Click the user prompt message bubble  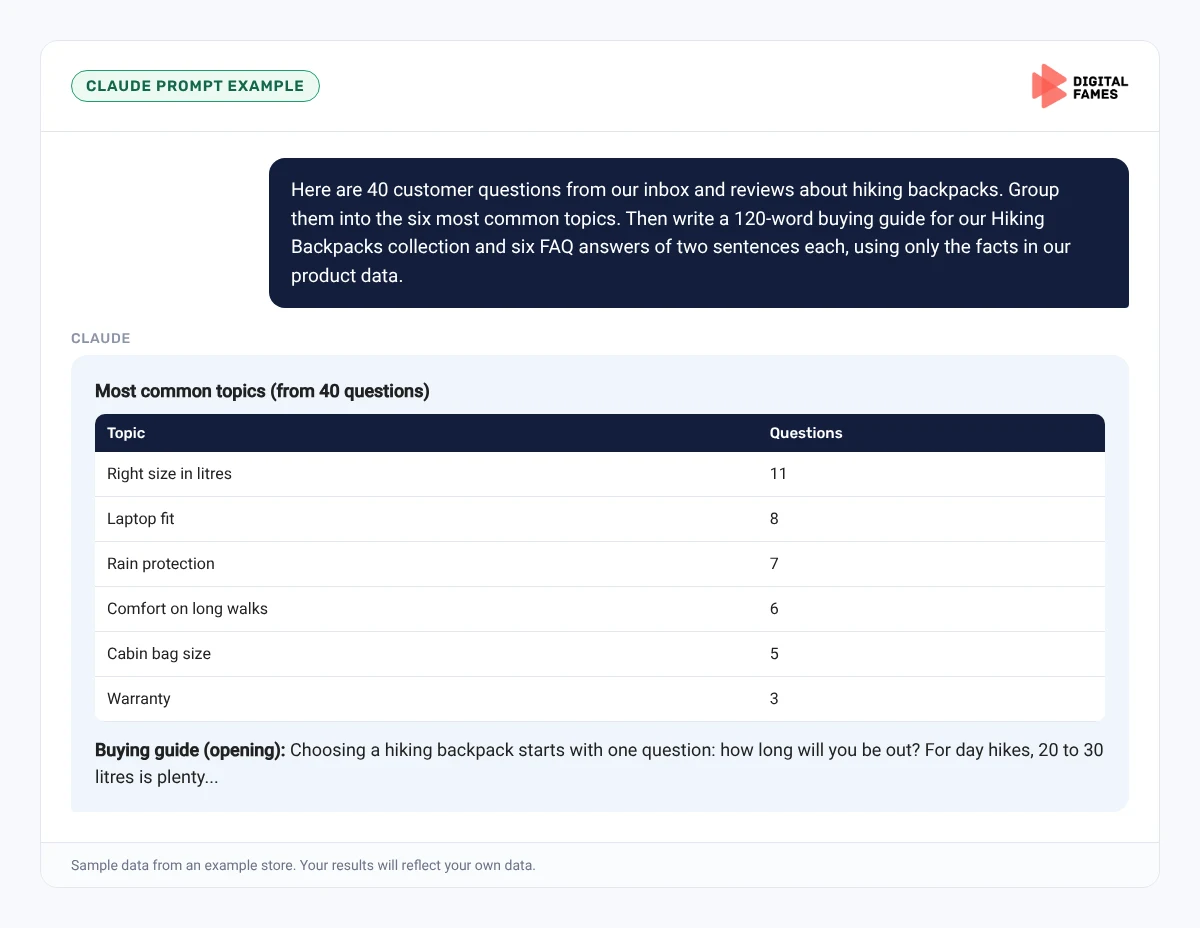[699, 232]
